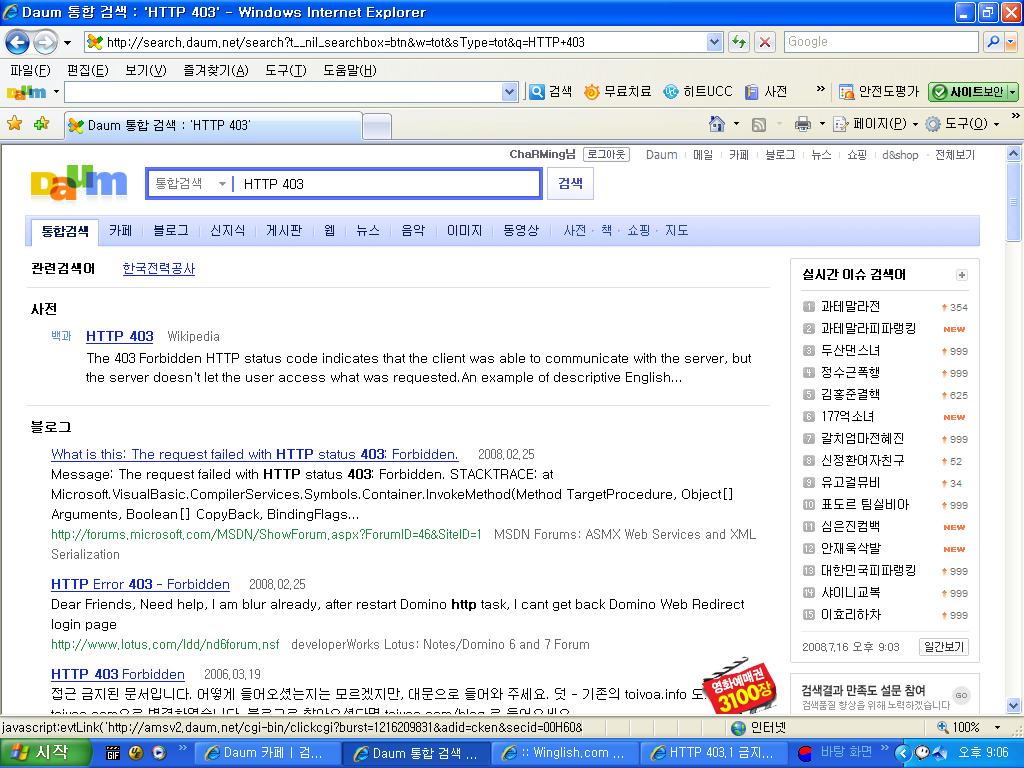
Task: Open the 파일(F) menu
Action: click(x=30, y=70)
